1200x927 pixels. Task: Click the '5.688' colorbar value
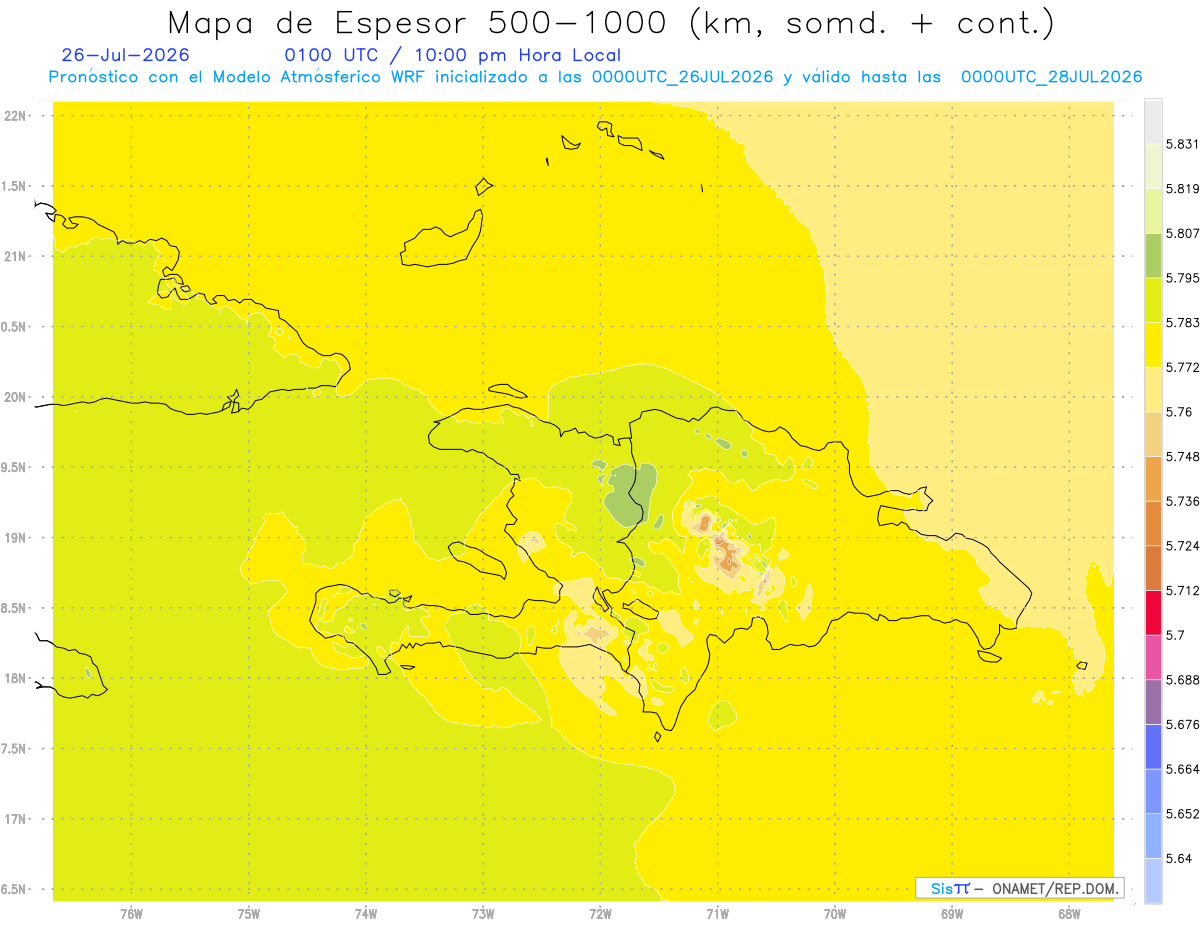click(x=1182, y=680)
